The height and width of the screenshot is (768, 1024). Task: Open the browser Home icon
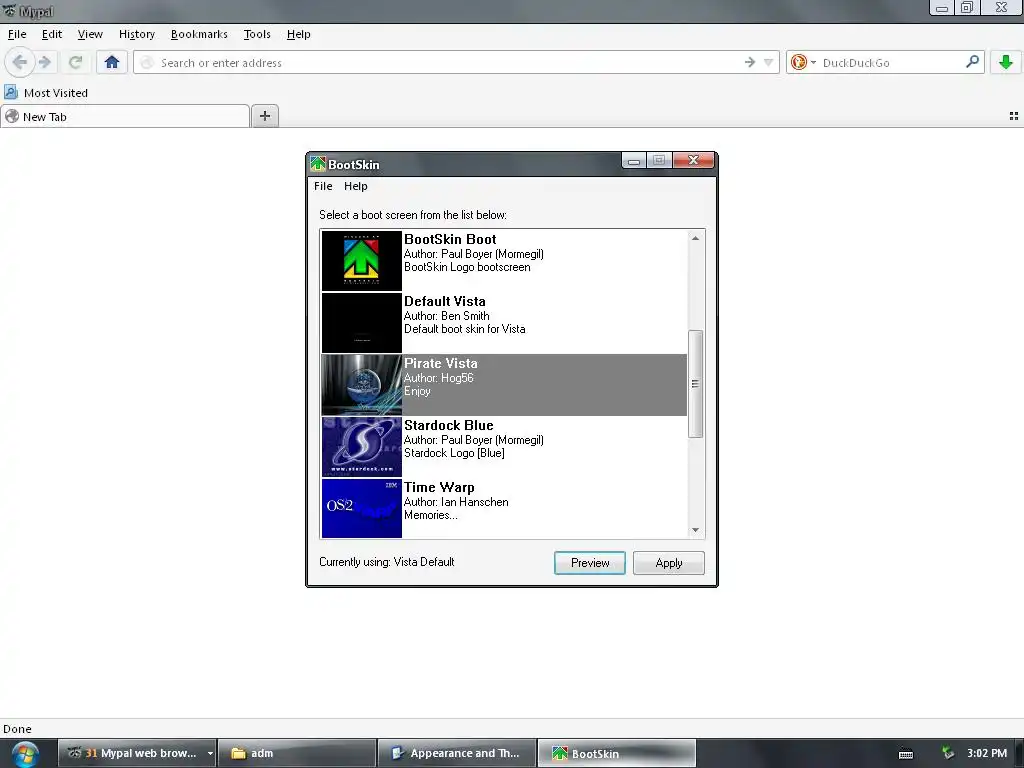(x=112, y=62)
